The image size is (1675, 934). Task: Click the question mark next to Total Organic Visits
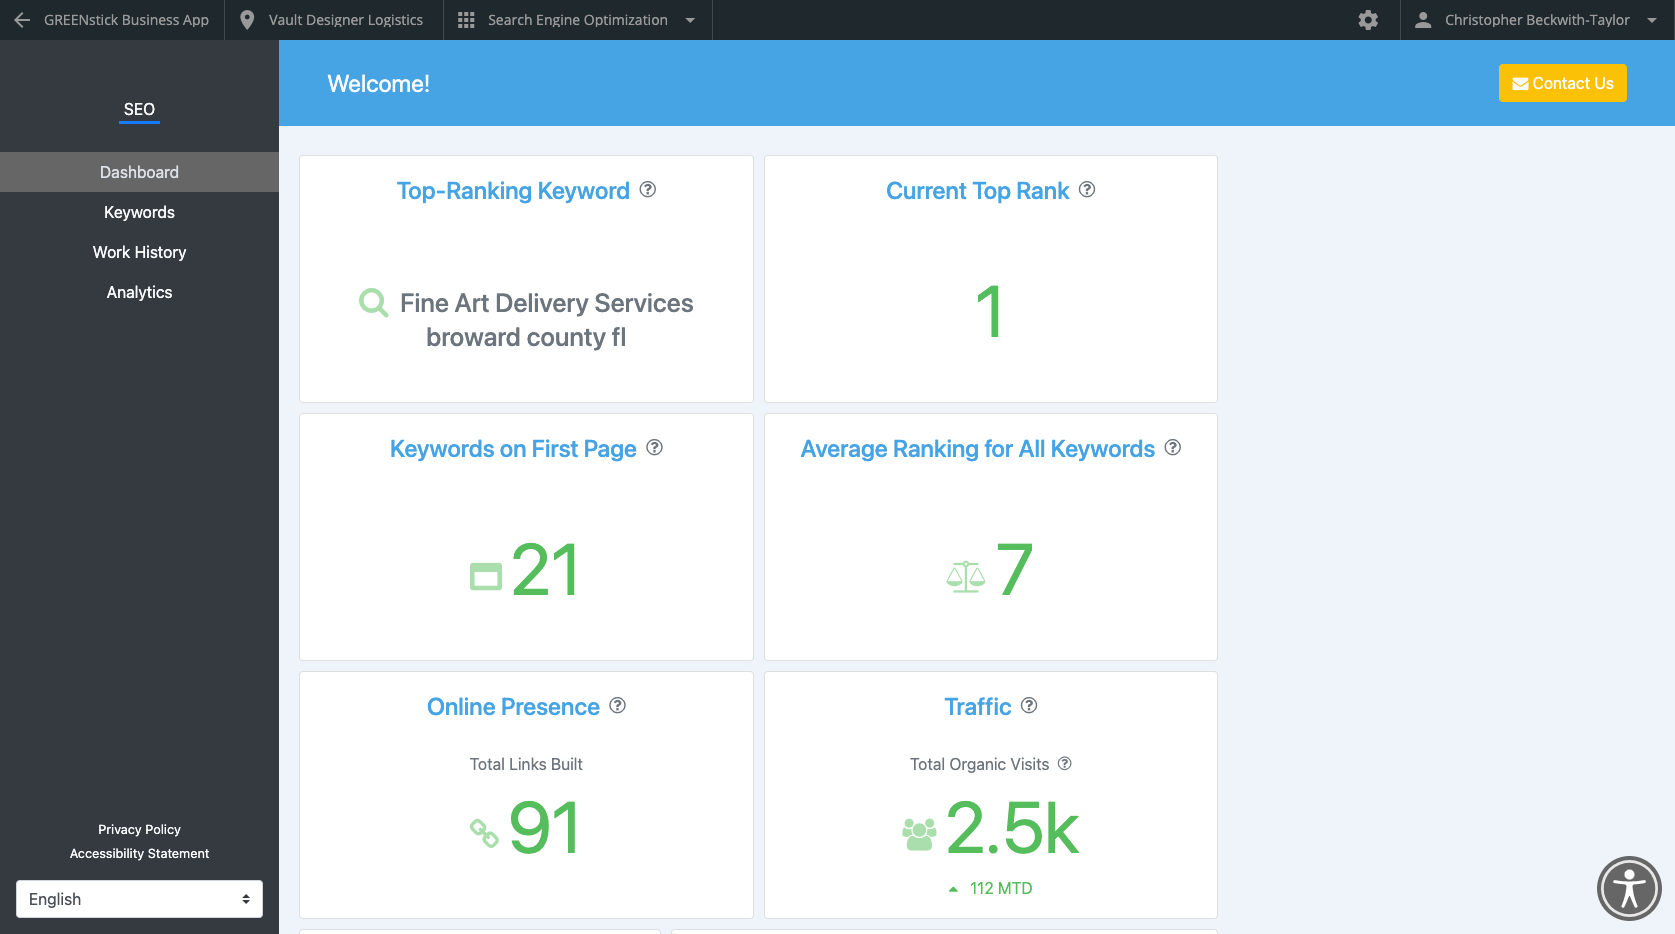point(1064,763)
